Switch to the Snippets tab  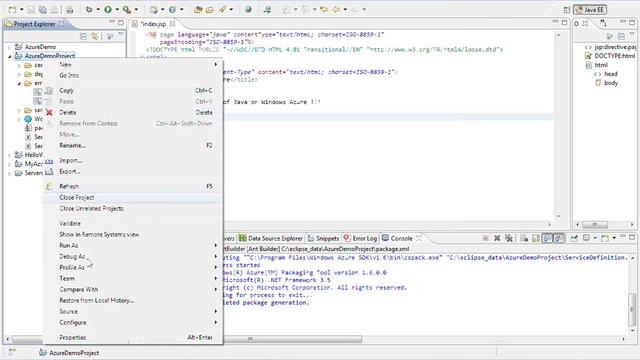[x=323, y=238]
